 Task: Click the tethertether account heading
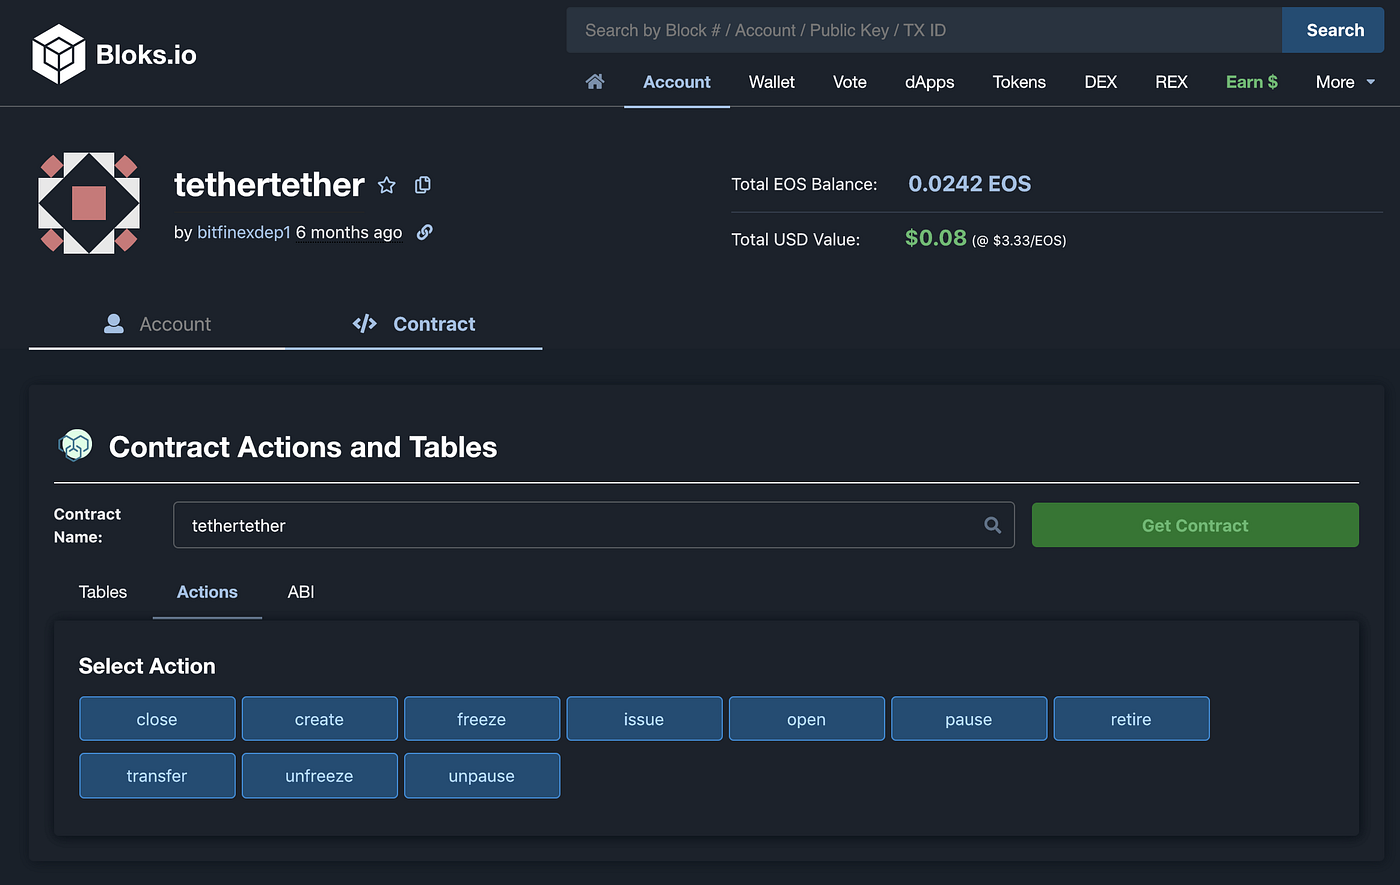269,185
